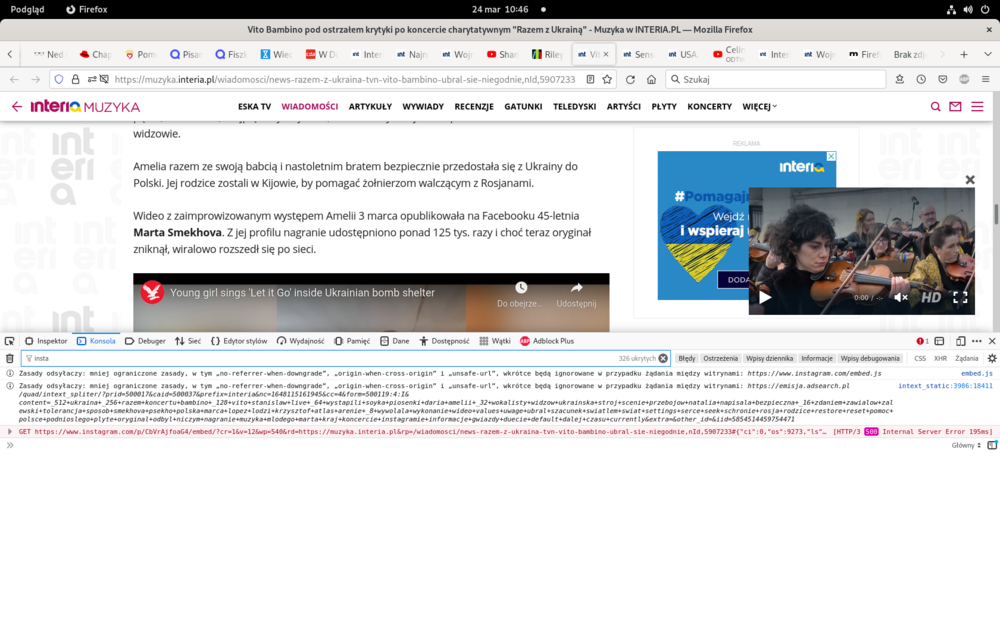Share the YouTube video via Udostępnij
Screen dimensions: 1000x625
click(577, 295)
